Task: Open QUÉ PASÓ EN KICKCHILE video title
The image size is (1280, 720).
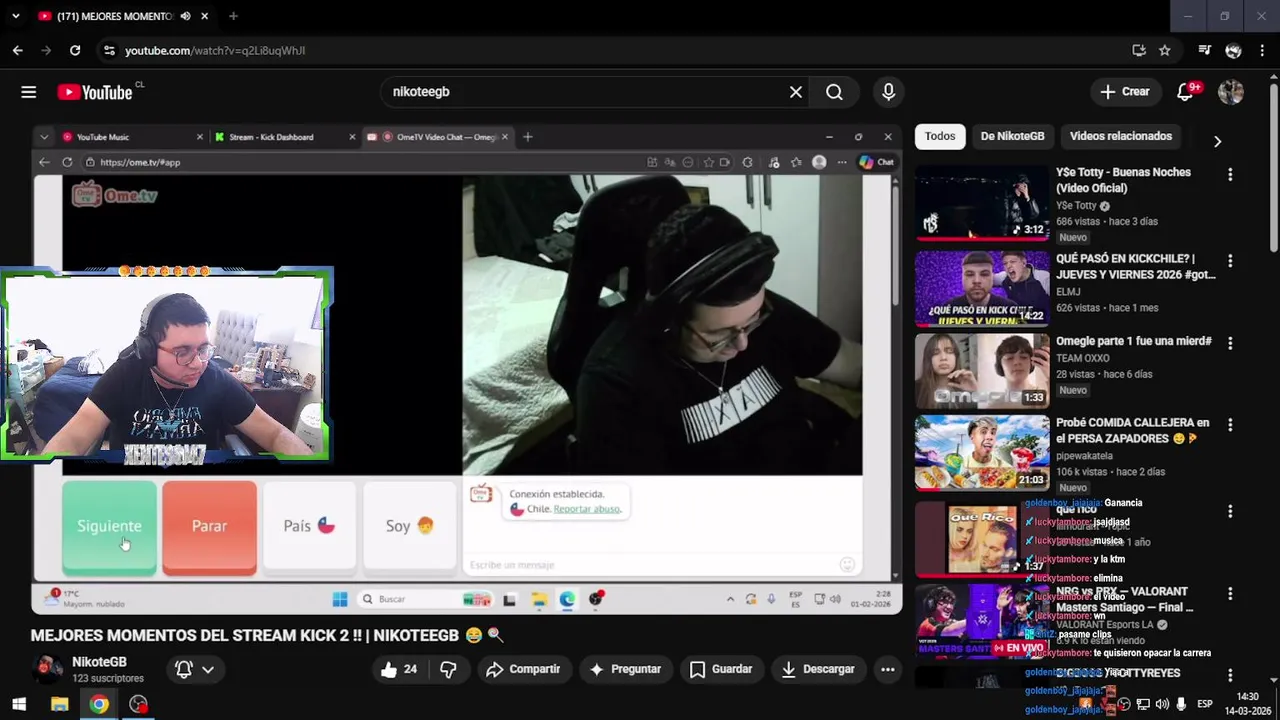Action: point(1136,266)
